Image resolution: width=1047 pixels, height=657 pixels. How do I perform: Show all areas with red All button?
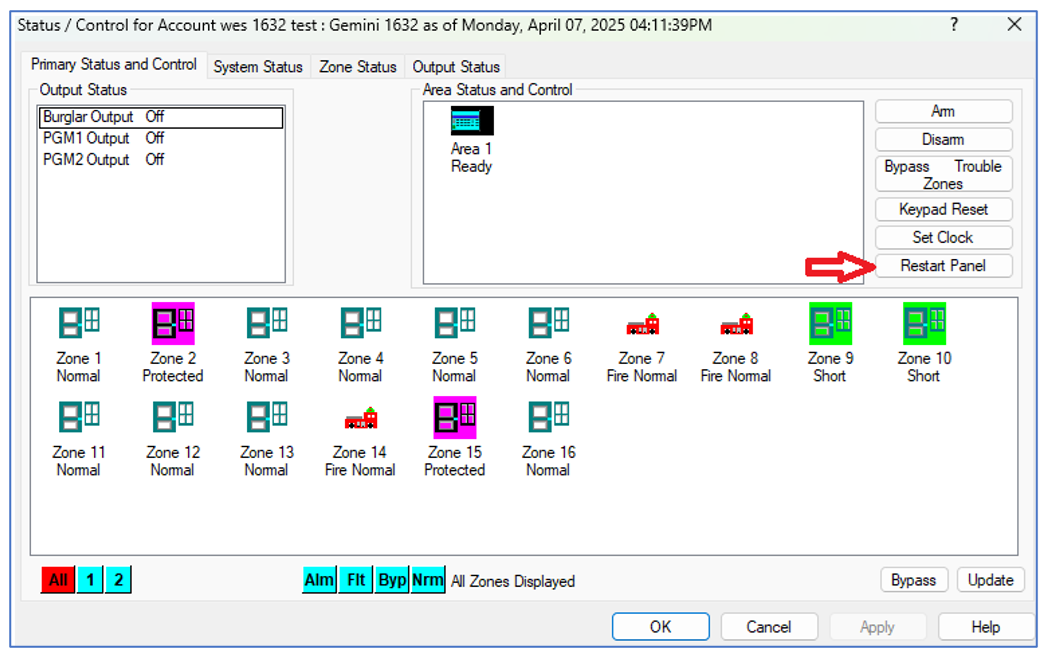tap(58, 580)
